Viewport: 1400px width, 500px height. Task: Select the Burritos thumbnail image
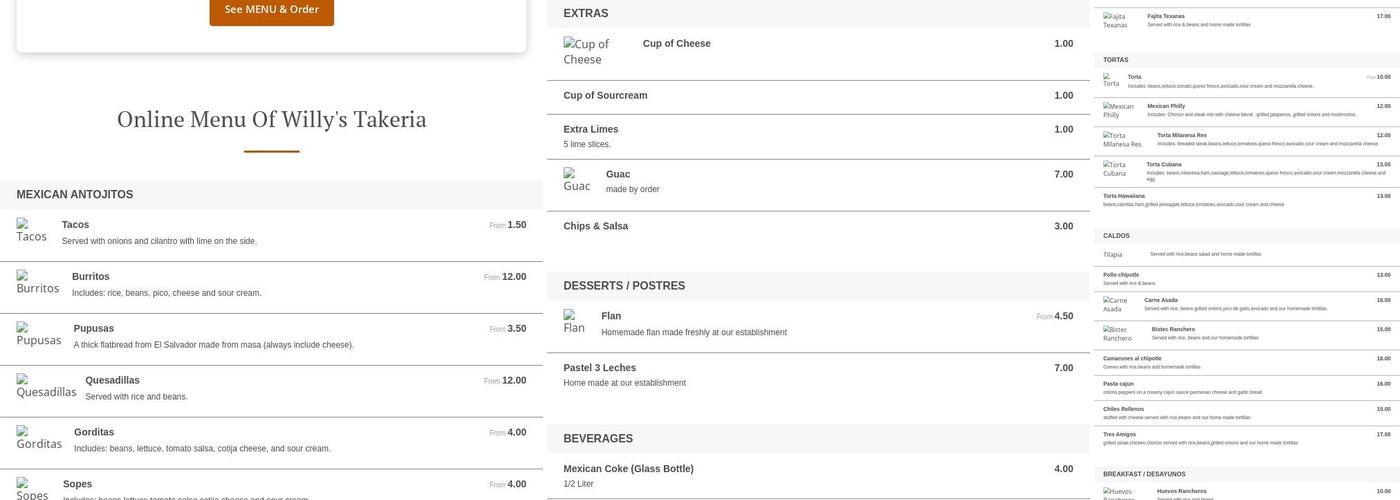(38, 283)
